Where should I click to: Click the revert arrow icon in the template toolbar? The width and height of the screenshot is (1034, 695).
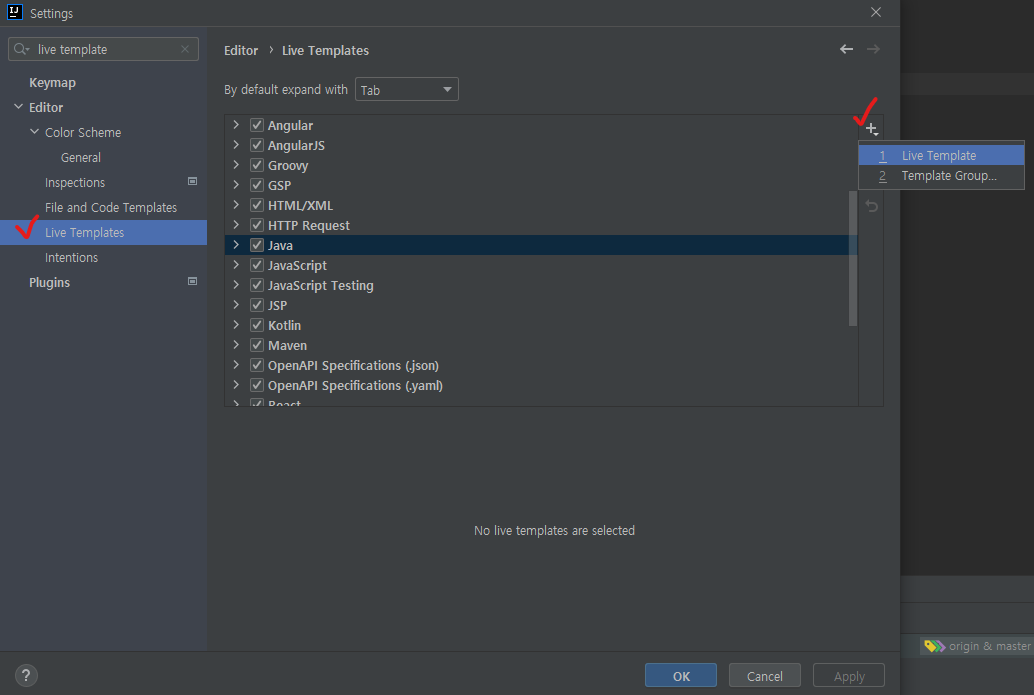(871, 206)
